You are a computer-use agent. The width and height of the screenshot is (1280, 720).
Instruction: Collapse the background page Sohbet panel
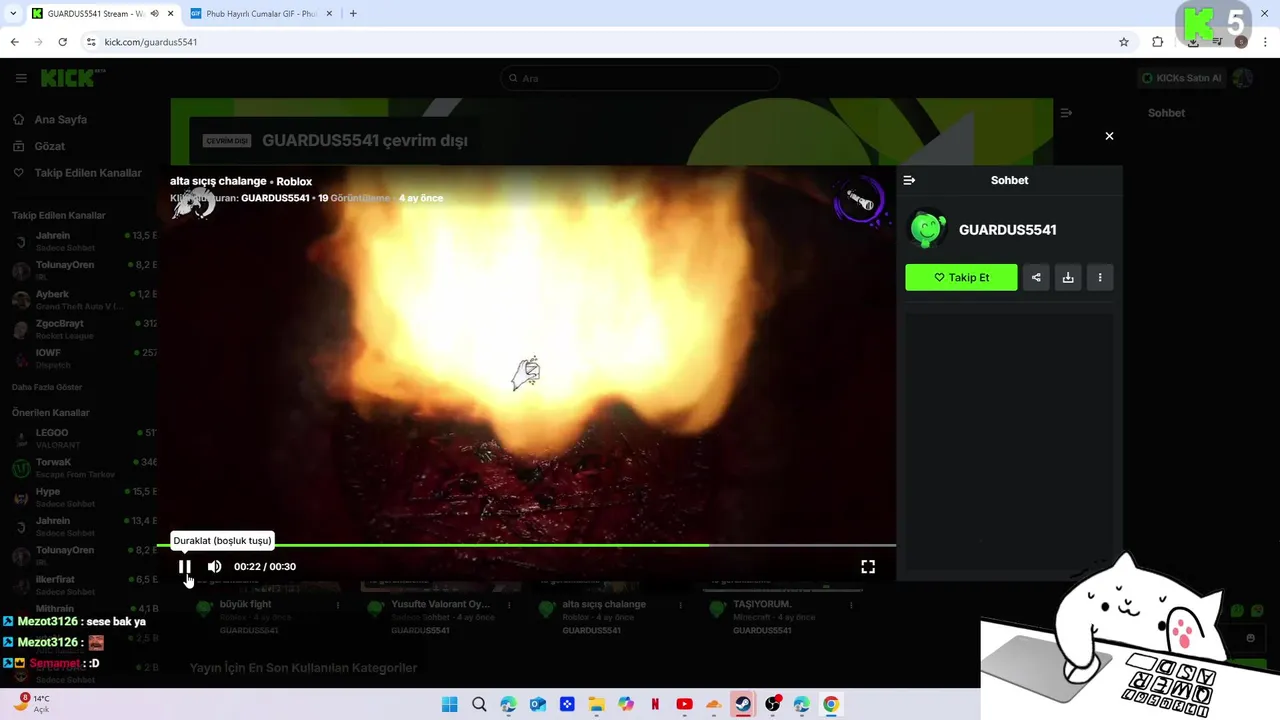pyautogui.click(x=1066, y=113)
